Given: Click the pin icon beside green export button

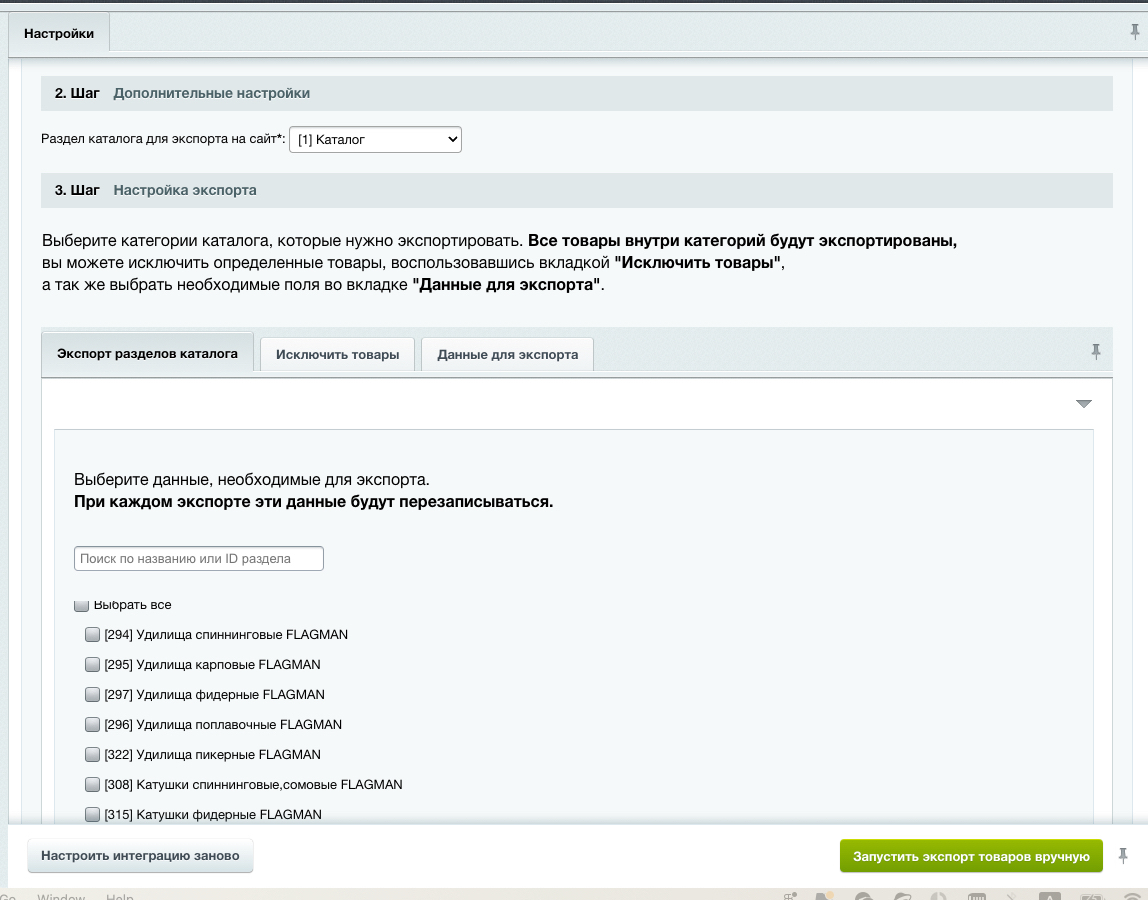Looking at the screenshot, I should click(1122, 855).
